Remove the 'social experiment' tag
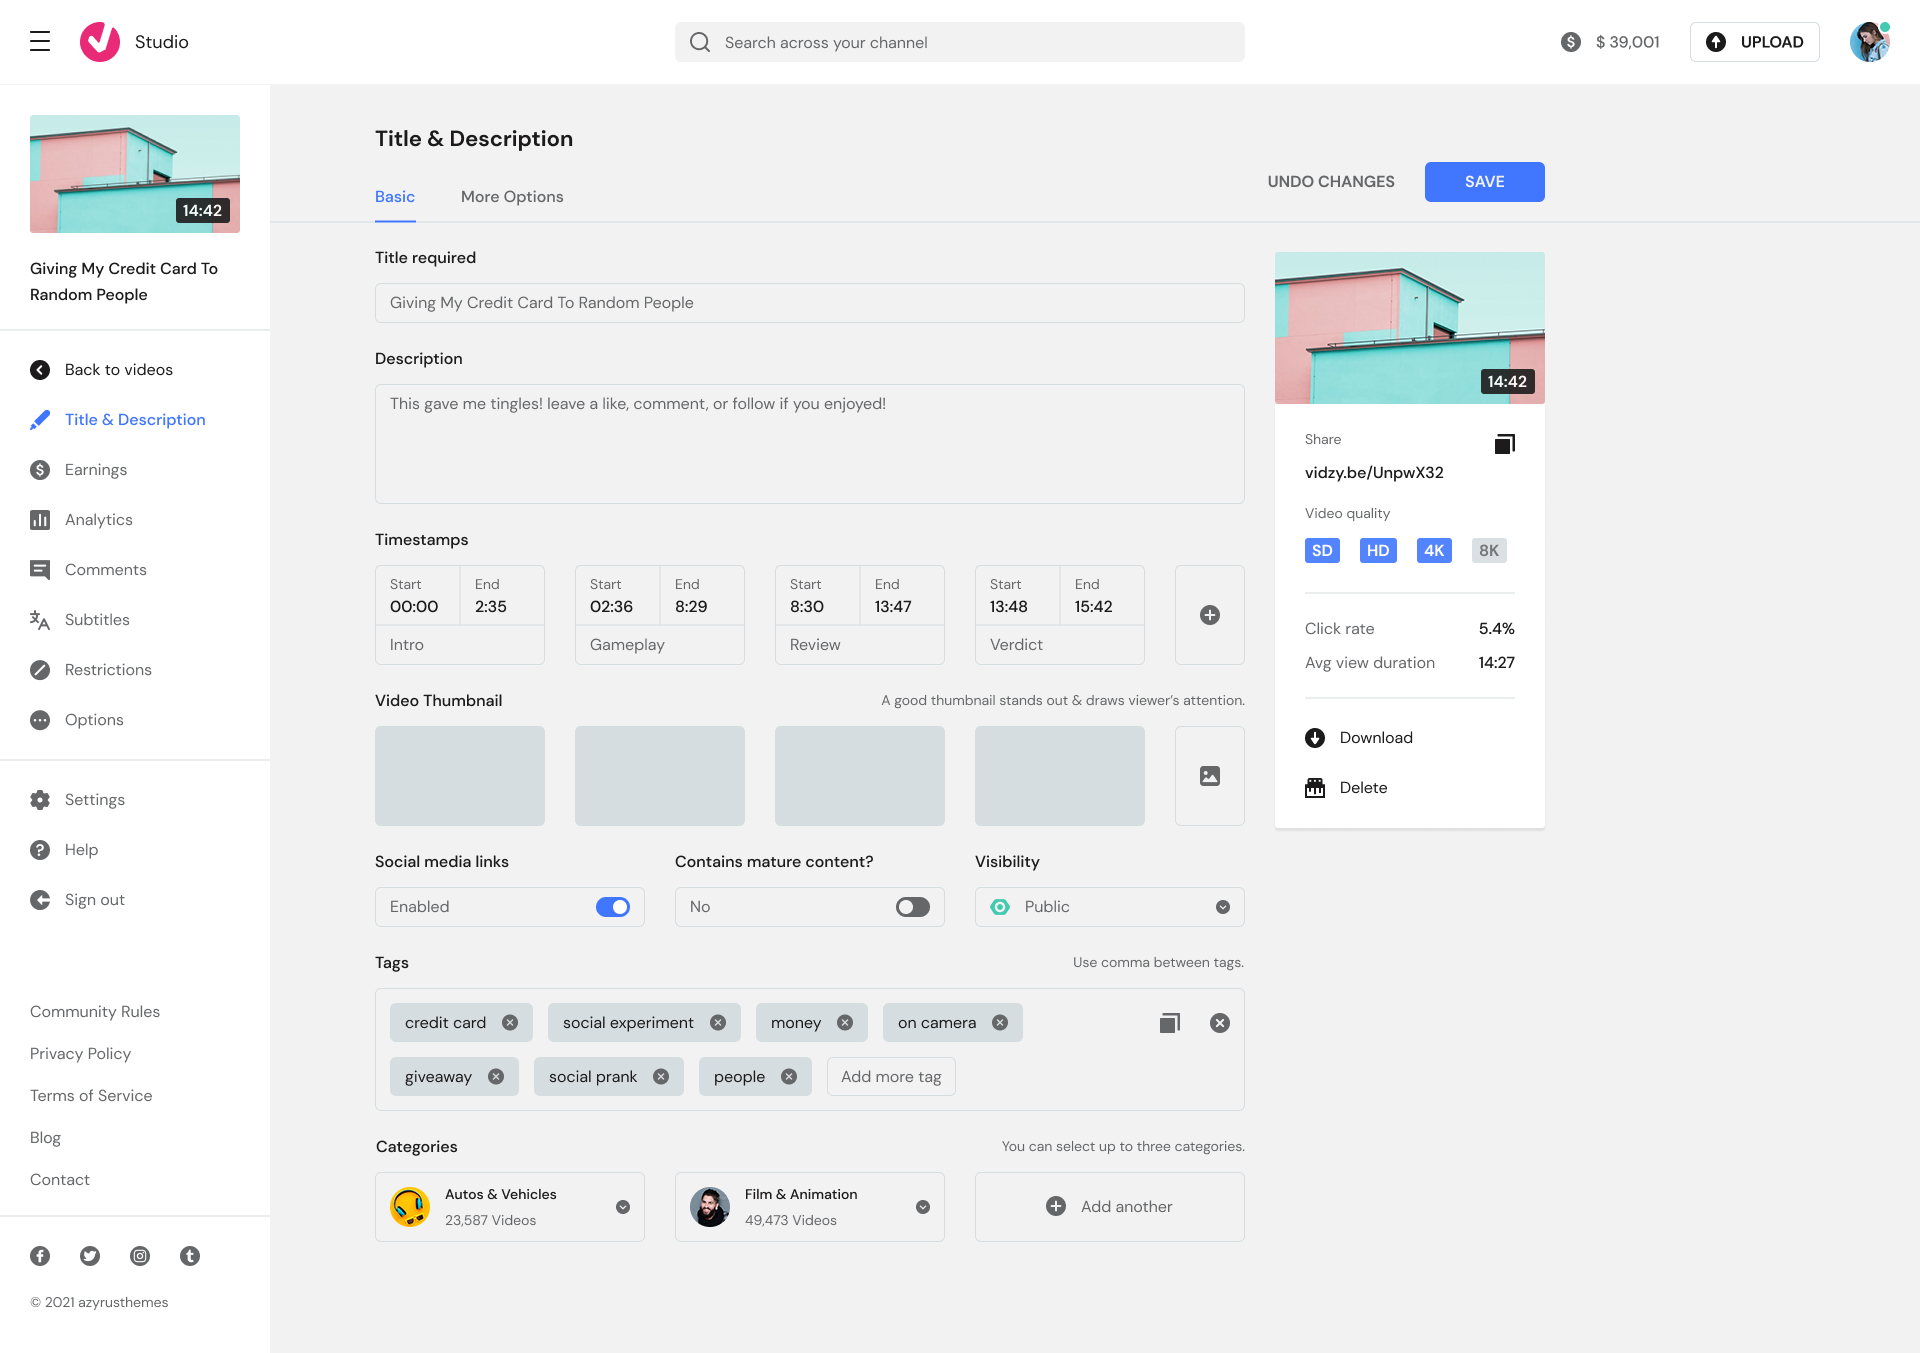 pyautogui.click(x=718, y=1023)
